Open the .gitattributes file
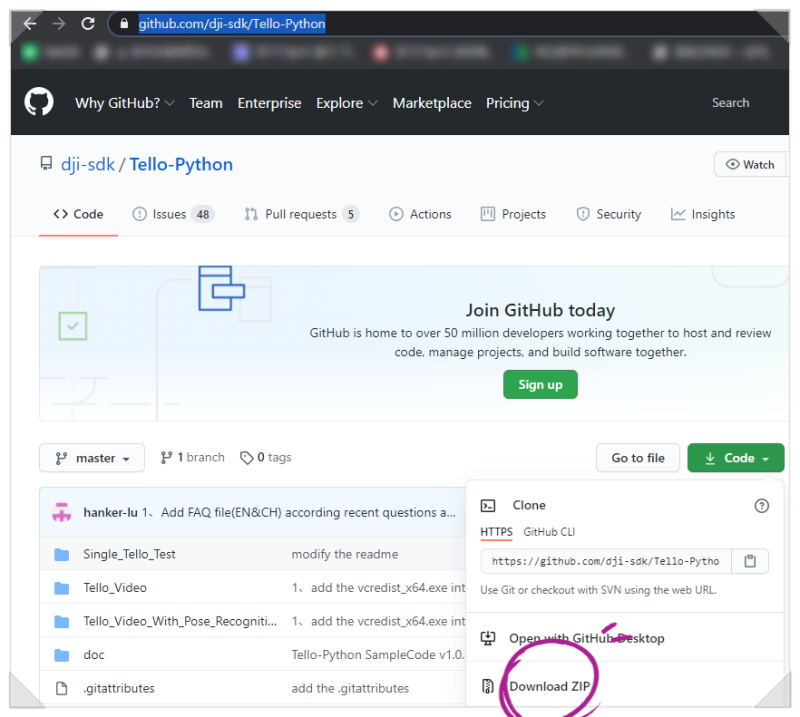Image resolution: width=800 pixels, height=717 pixels. [x=119, y=688]
